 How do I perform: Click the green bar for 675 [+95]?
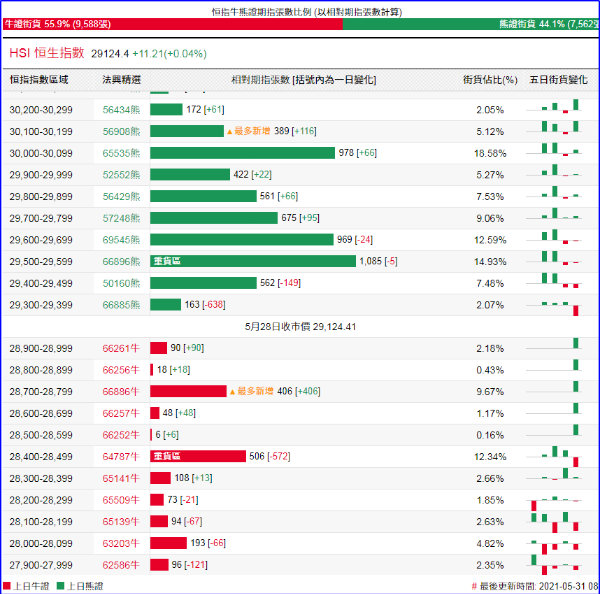coord(214,218)
